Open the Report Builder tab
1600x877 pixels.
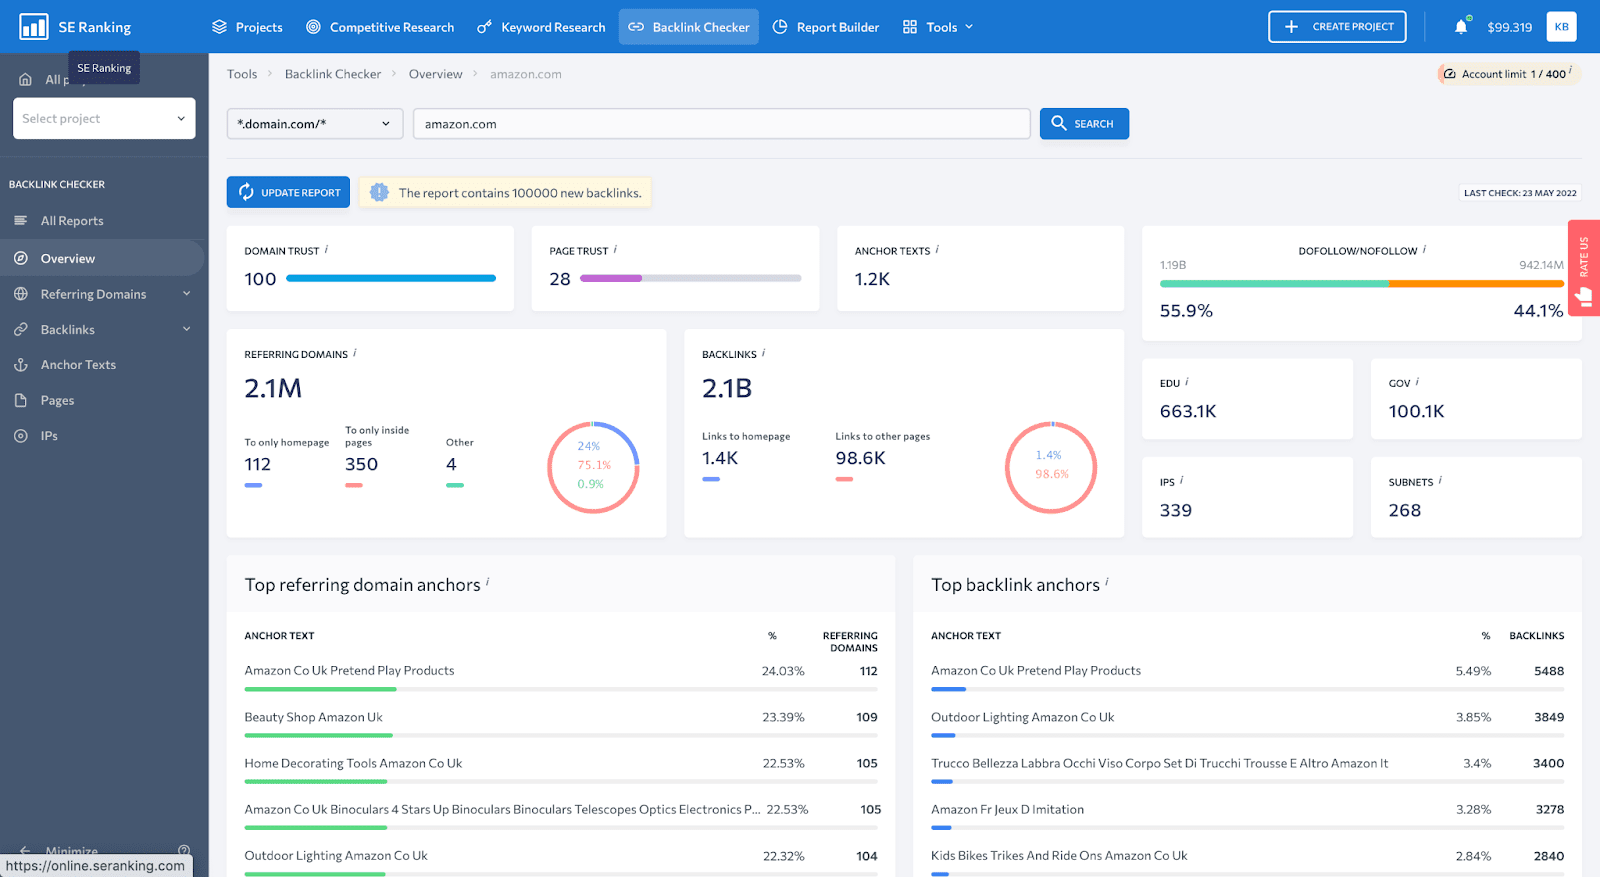826,27
